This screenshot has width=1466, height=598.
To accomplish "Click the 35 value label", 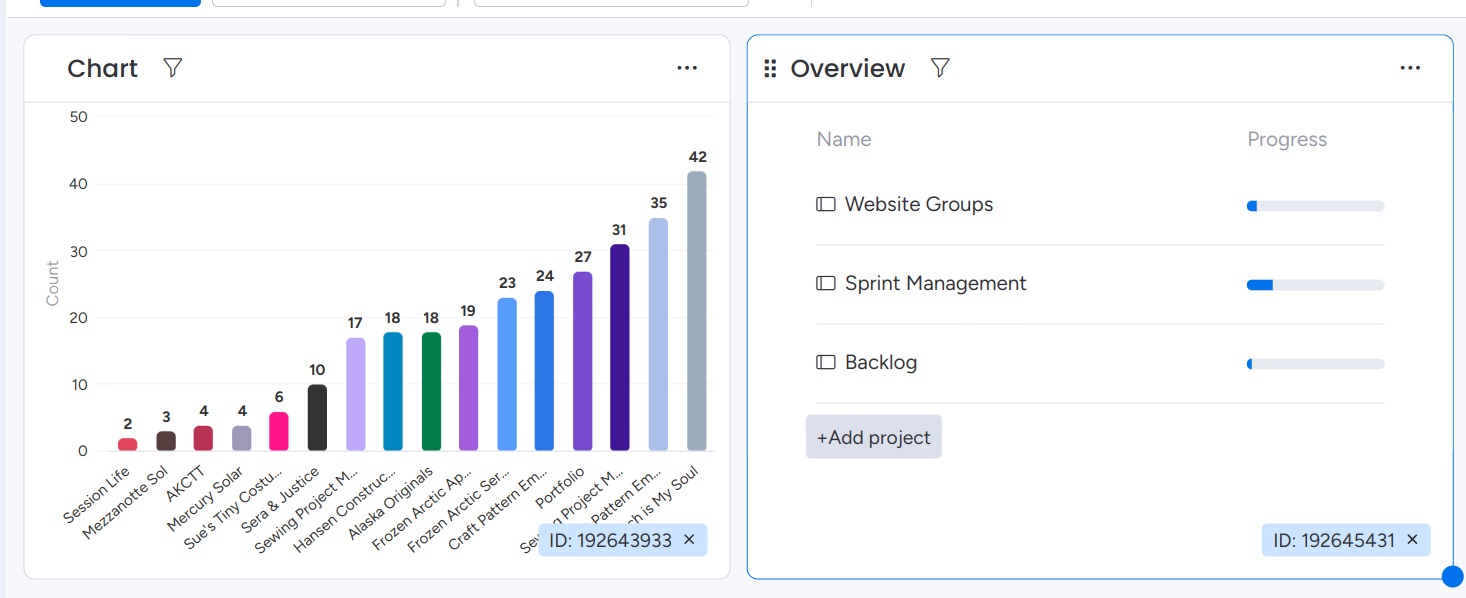I will tap(658, 203).
